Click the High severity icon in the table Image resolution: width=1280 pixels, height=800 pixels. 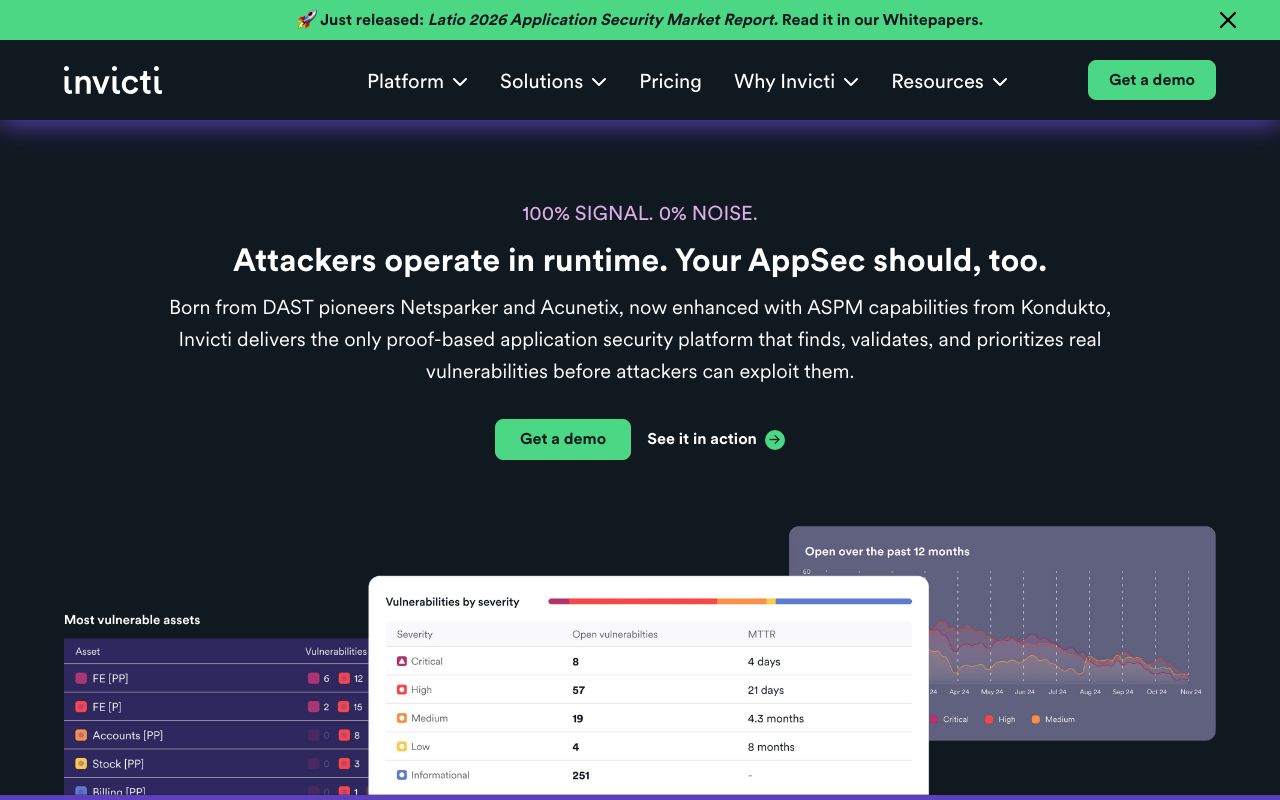click(402, 690)
